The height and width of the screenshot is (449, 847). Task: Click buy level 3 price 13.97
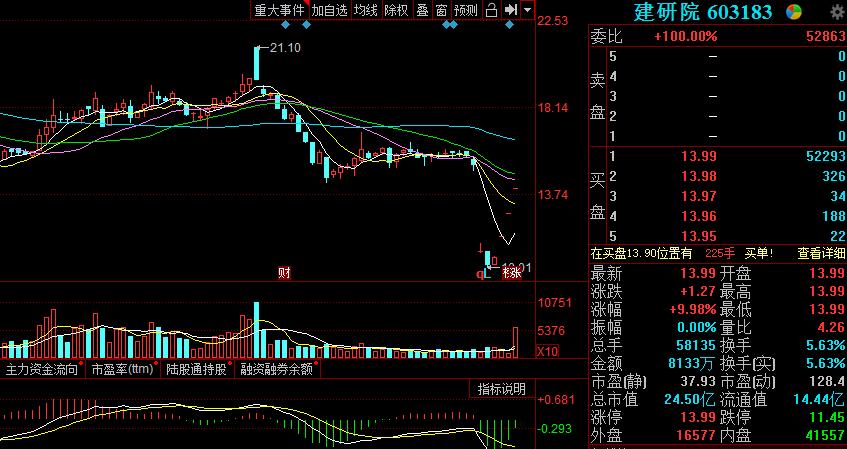coord(698,196)
